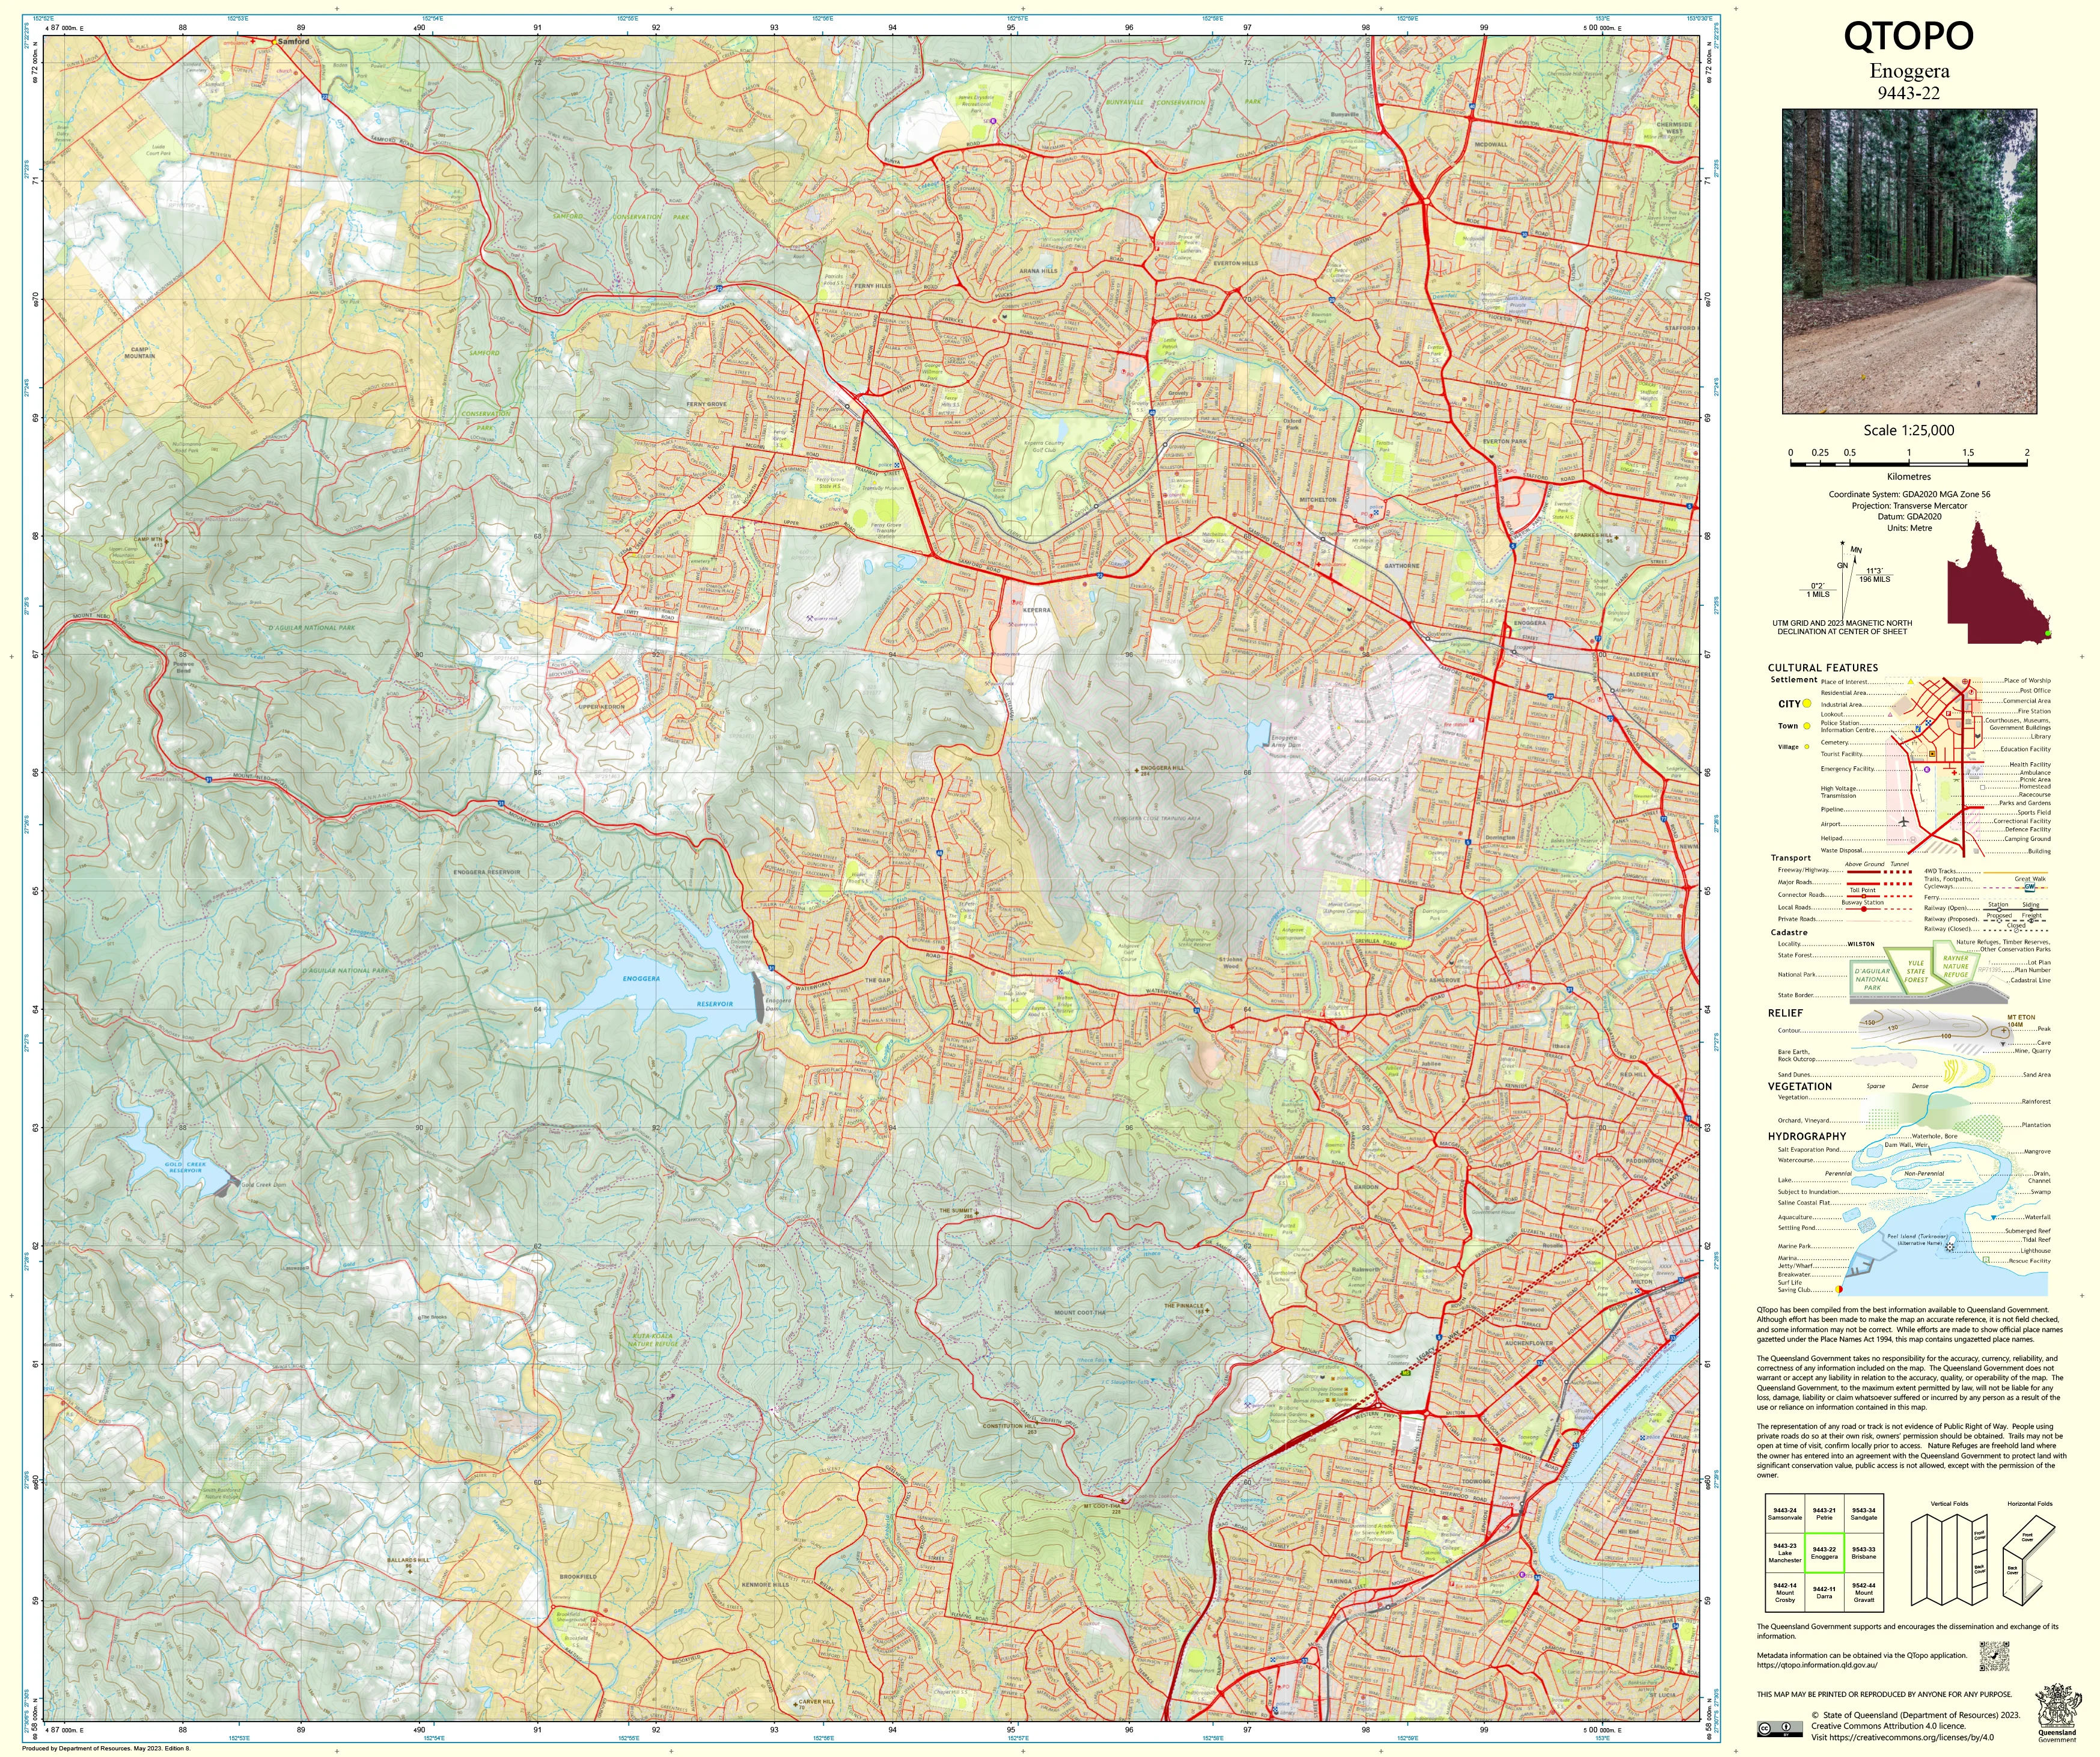Select the 9443-23 Lake Manchester index cell
The height and width of the screenshot is (1757, 2100).
tap(1784, 1553)
